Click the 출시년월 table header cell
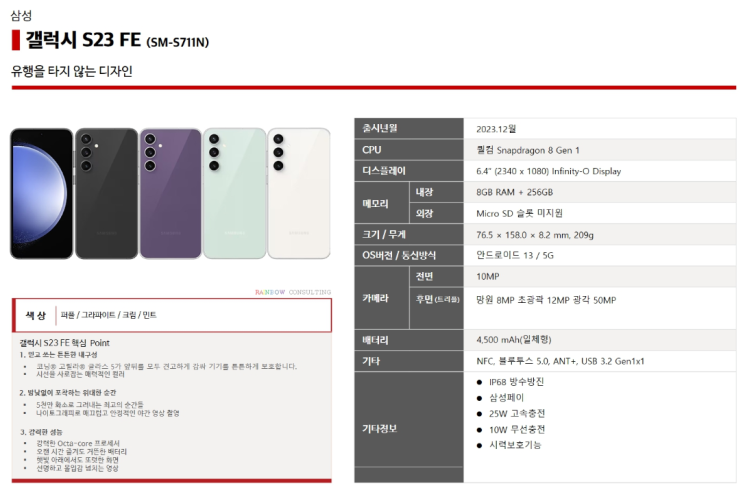Image resolution: width=743 pixels, height=488 pixels. (409, 128)
